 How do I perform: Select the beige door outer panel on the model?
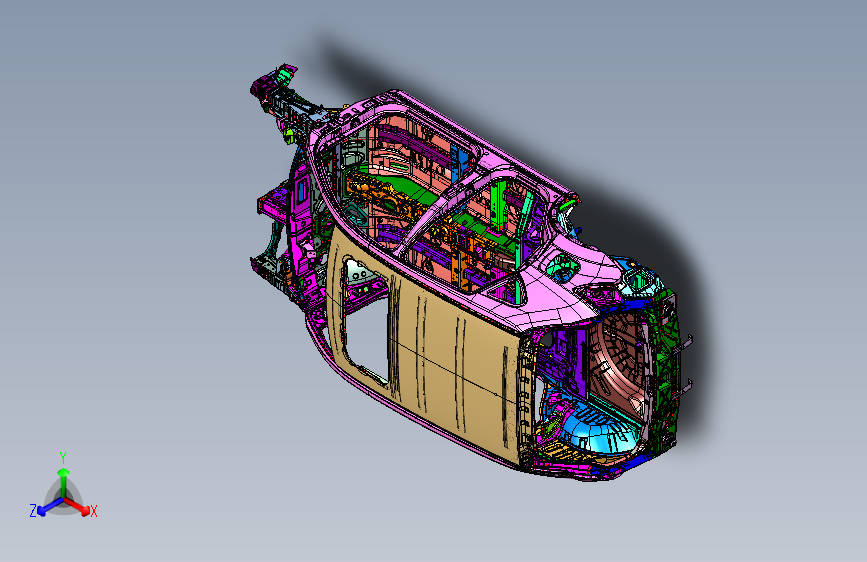pos(442,354)
